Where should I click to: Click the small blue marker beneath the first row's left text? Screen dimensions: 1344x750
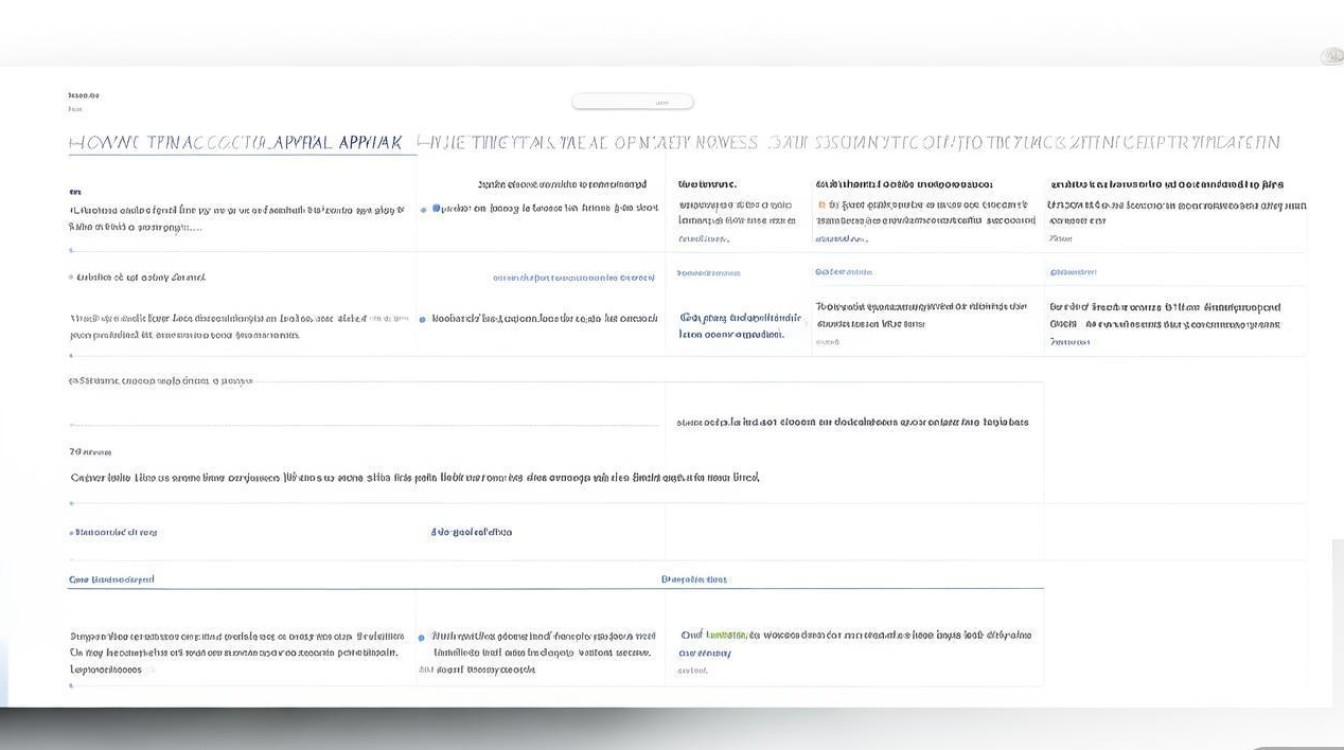click(x=71, y=250)
